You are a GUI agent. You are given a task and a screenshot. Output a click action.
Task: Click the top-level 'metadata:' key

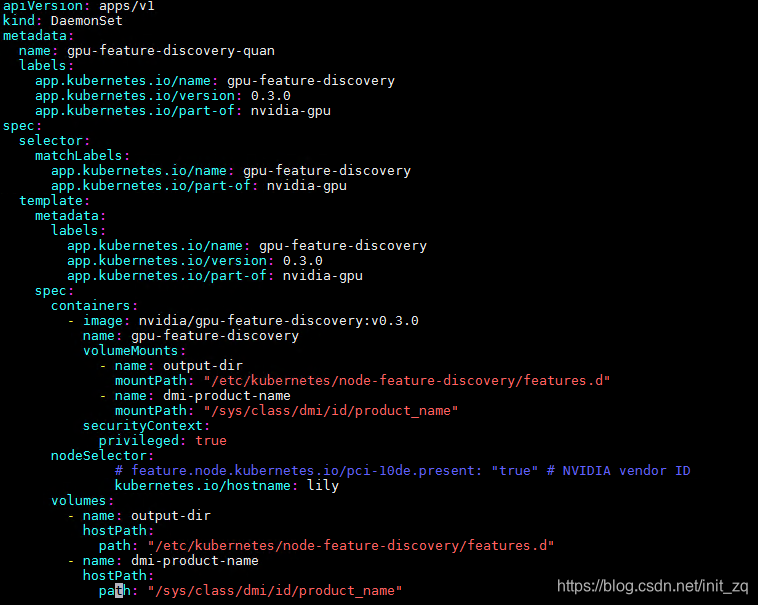coord(38,36)
